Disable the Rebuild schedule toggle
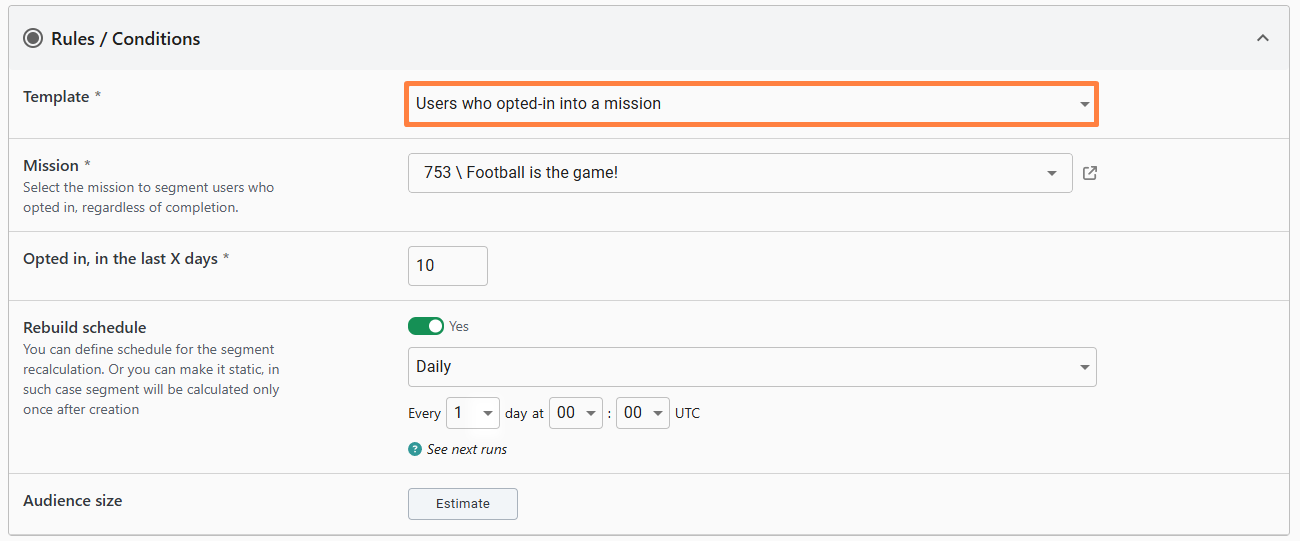Image resolution: width=1300 pixels, height=541 pixels. coord(426,326)
